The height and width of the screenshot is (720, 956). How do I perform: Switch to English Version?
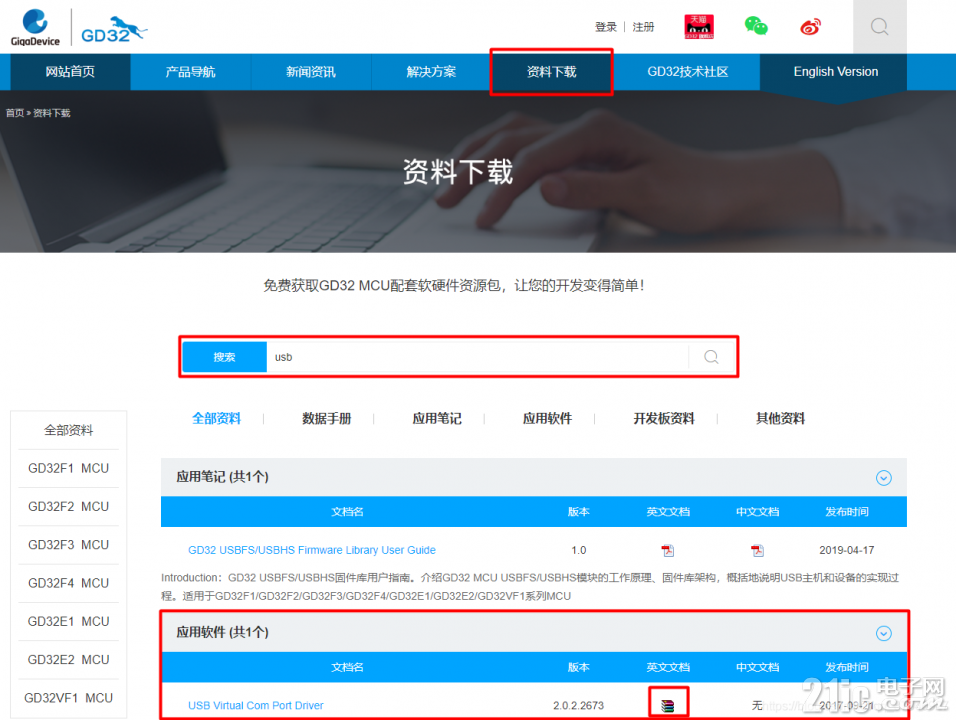click(x=836, y=72)
